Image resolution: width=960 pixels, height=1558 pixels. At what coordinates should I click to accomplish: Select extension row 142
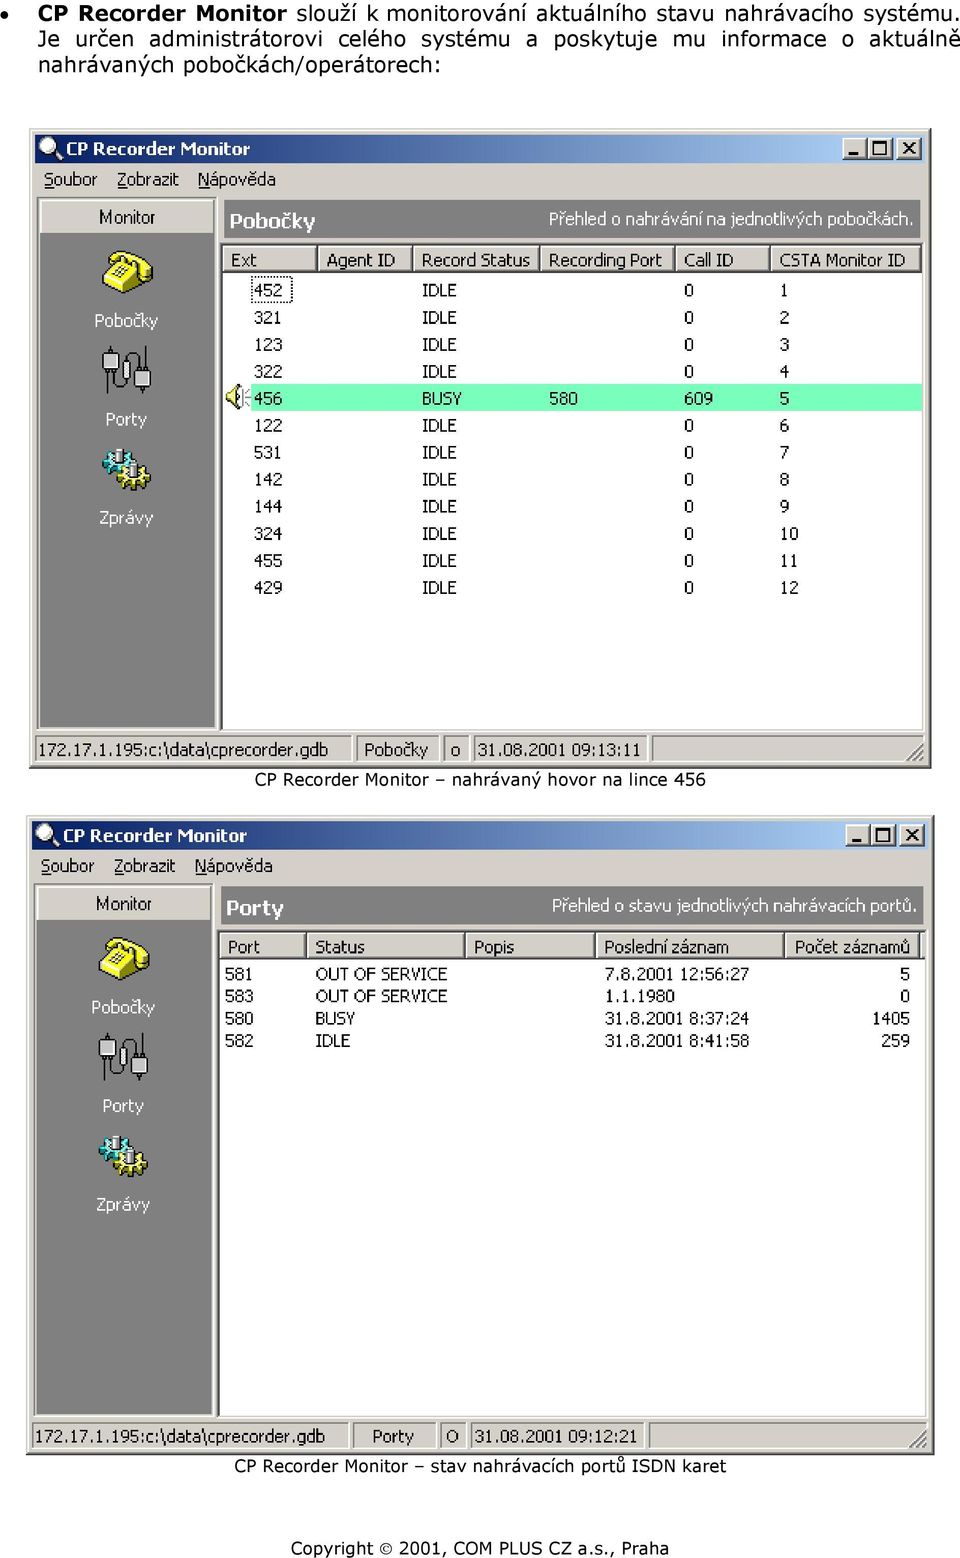click(571, 479)
